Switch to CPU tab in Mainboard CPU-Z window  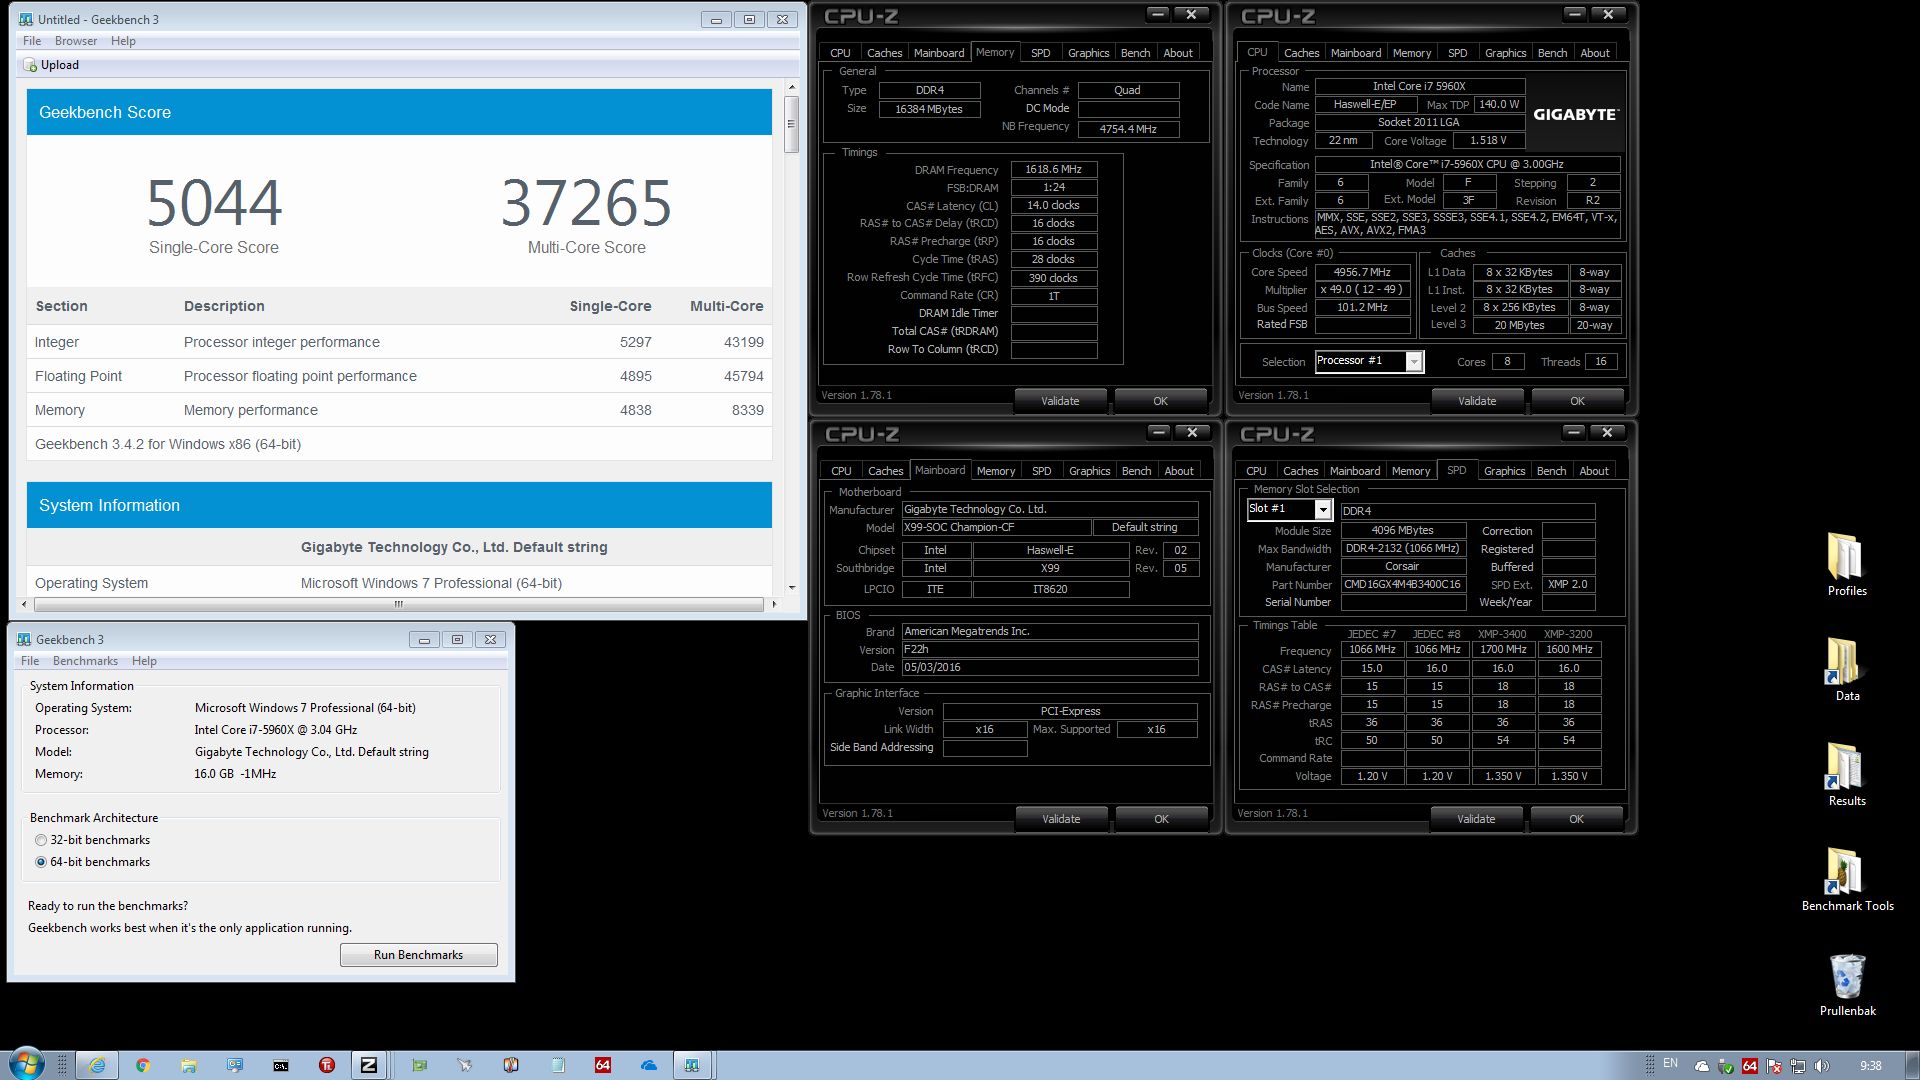coord(841,471)
